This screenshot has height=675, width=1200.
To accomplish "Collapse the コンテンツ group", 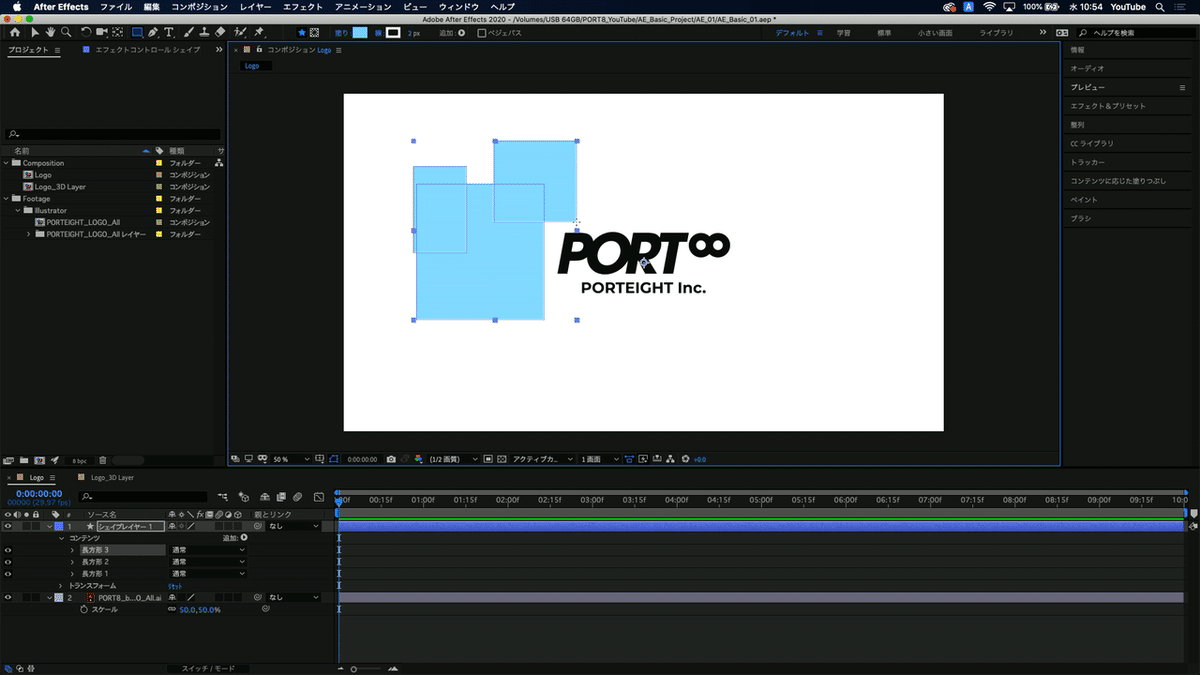I will click(61, 538).
